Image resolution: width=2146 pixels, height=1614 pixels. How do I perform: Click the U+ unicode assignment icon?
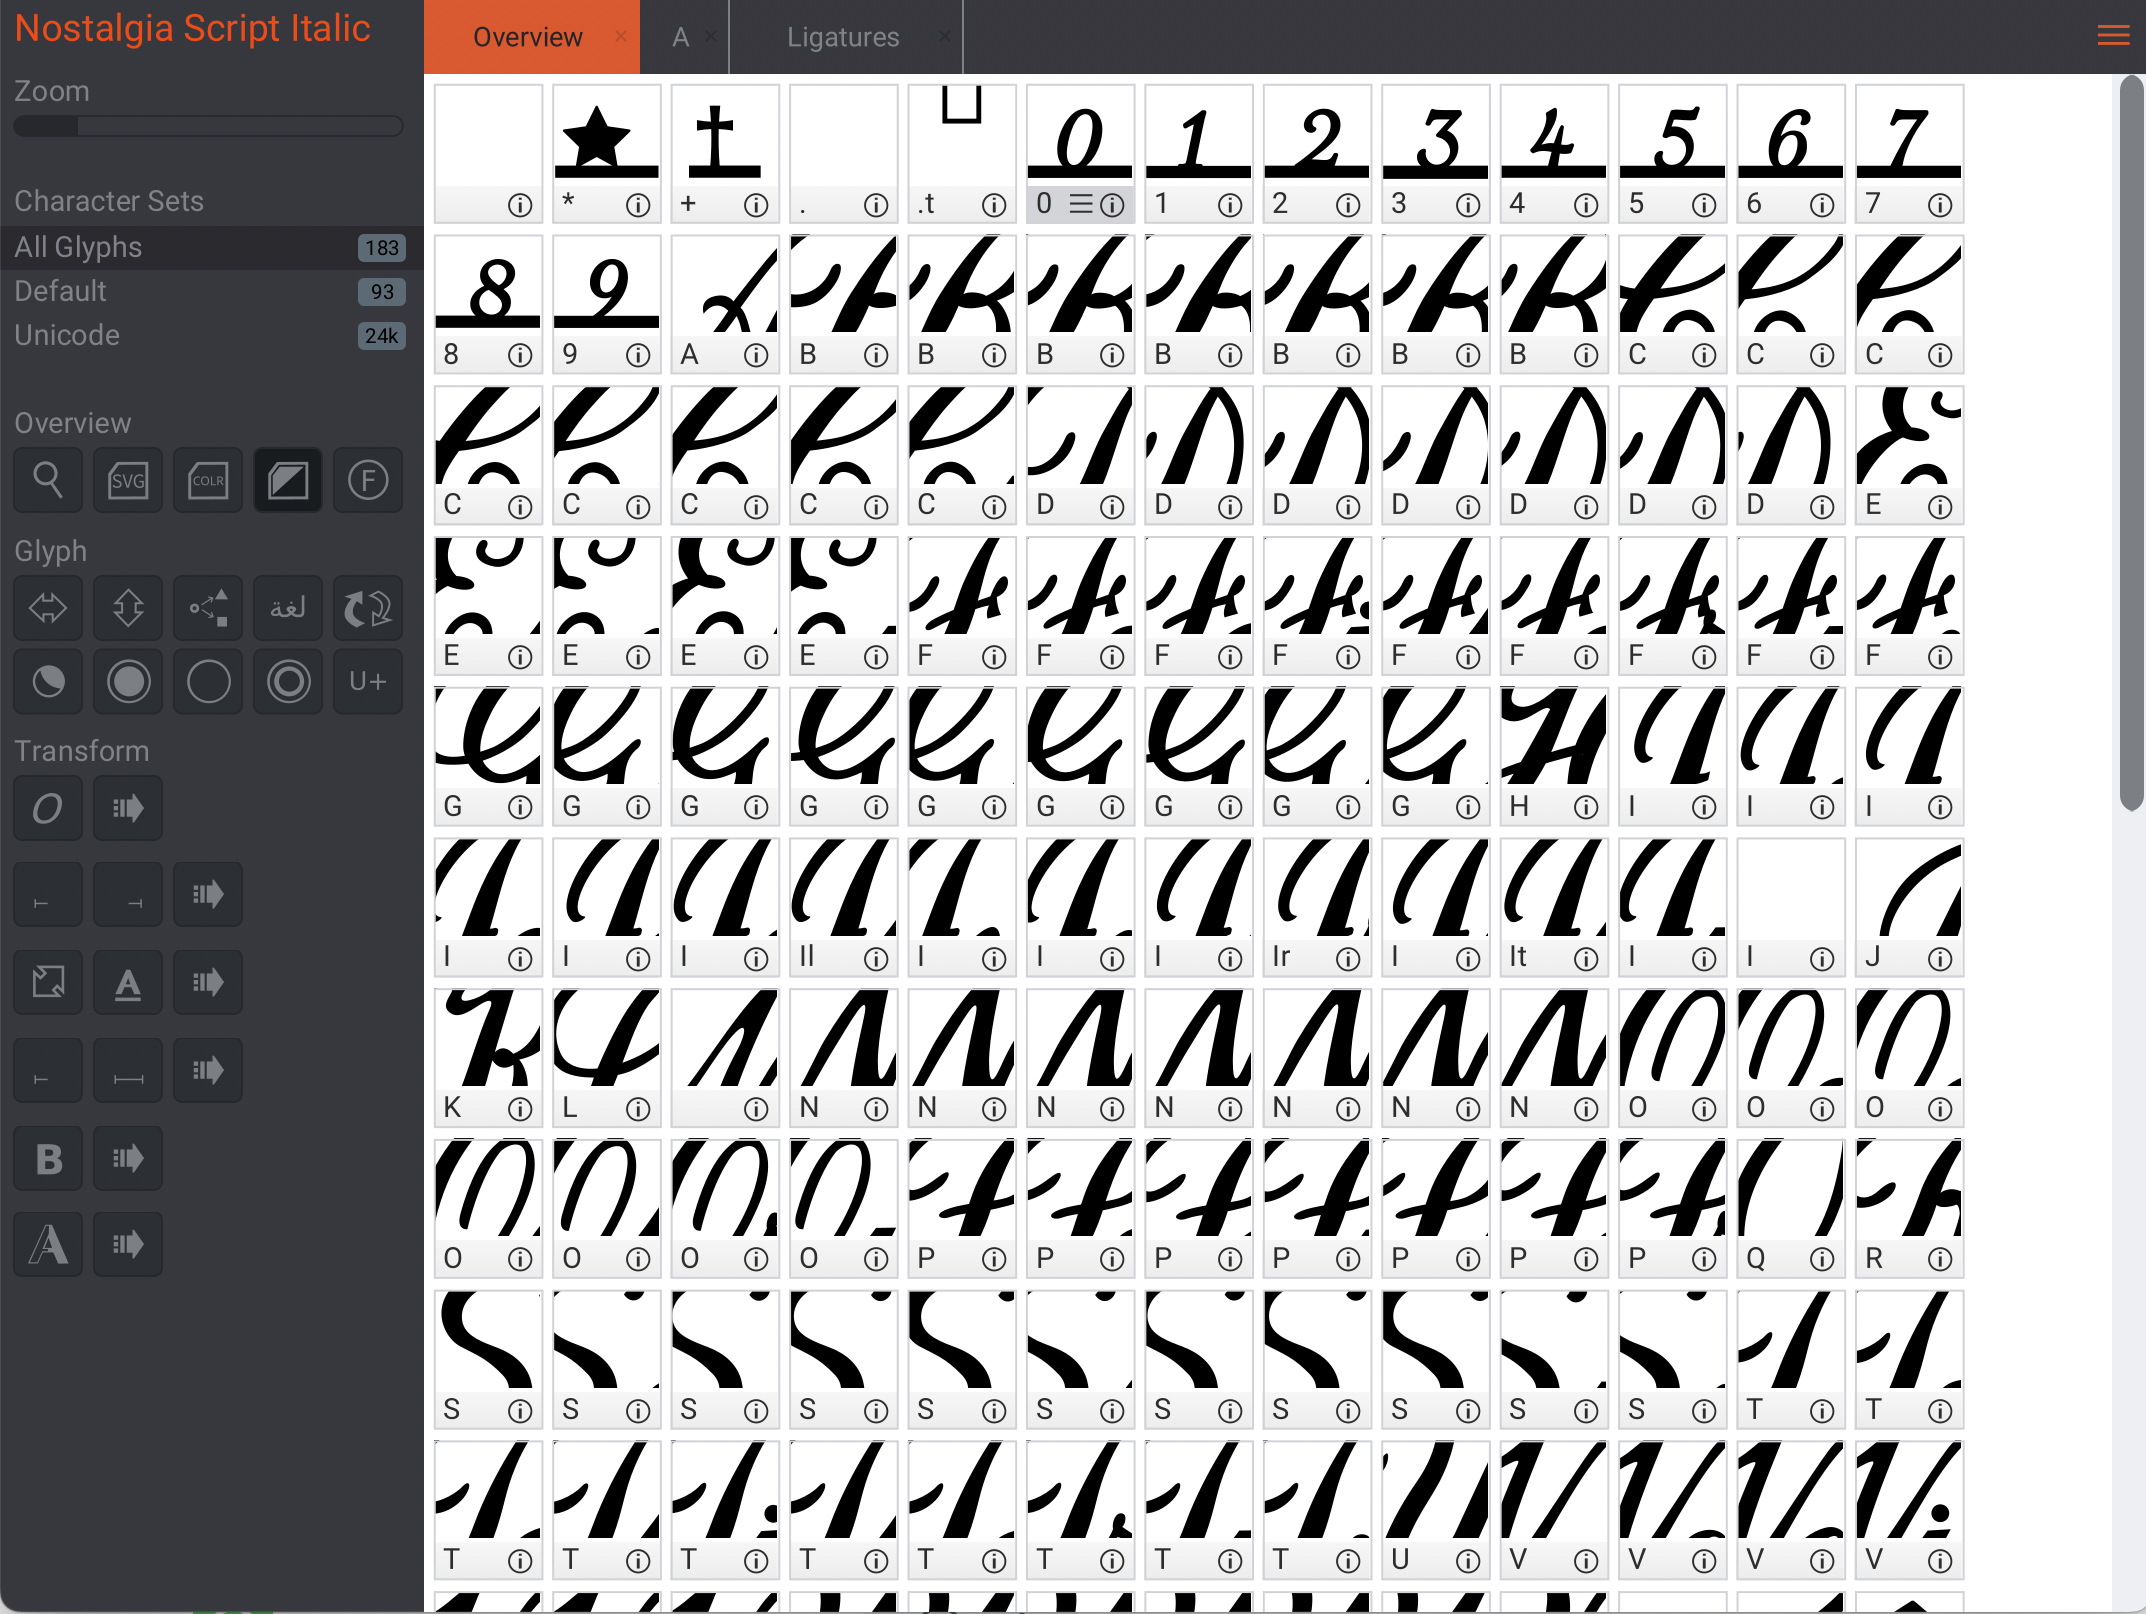pos(368,682)
